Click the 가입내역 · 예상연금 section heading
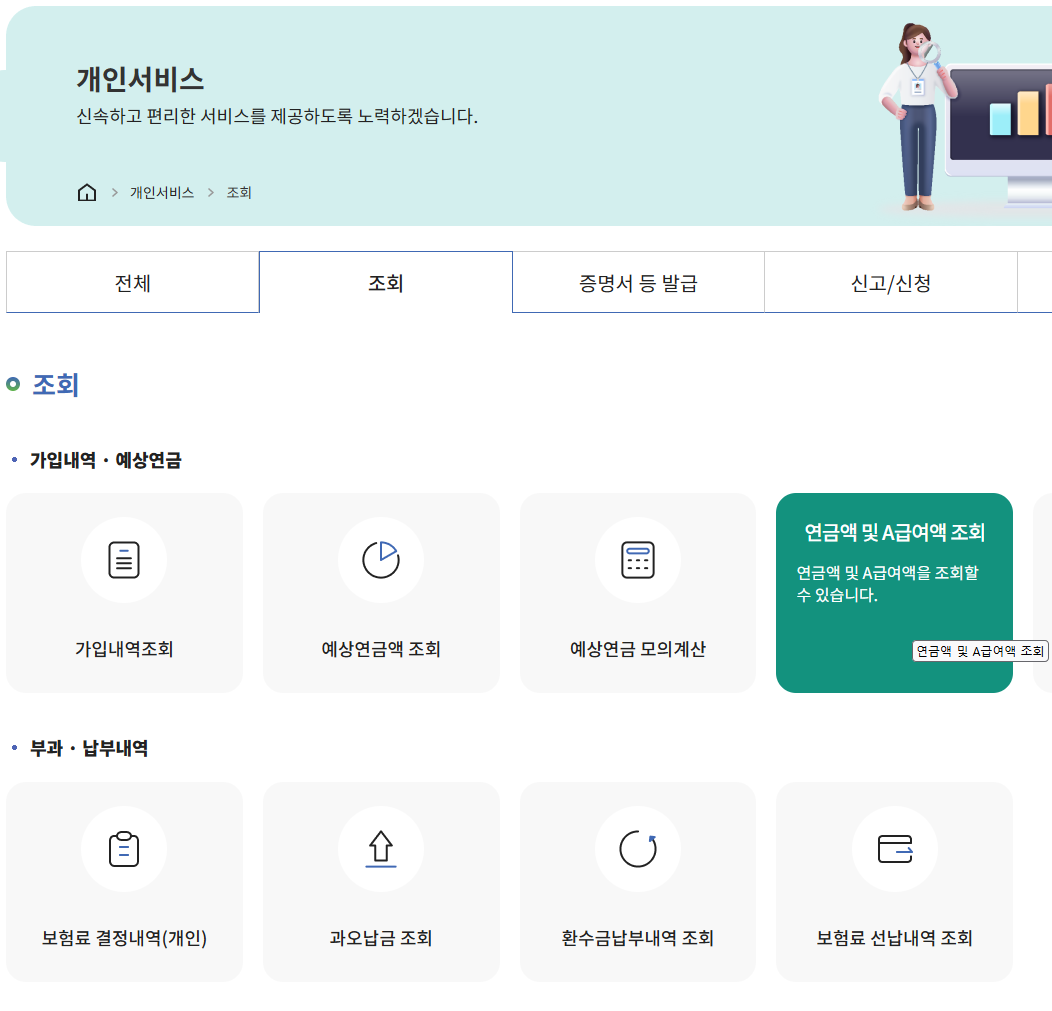The width and height of the screenshot is (1052, 1011). [105, 460]
